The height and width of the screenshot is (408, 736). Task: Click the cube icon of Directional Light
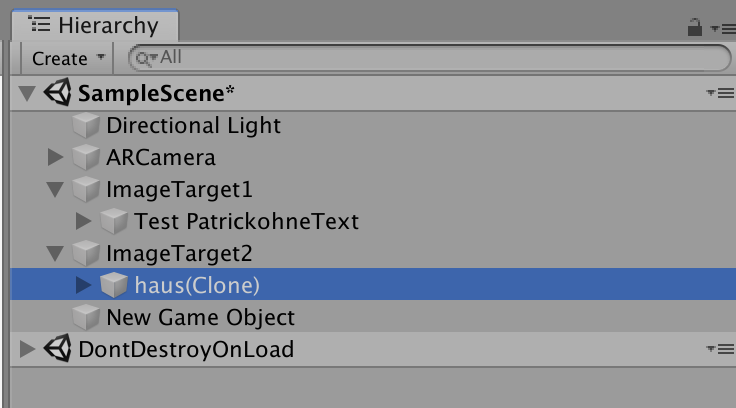tap(86, 126)
